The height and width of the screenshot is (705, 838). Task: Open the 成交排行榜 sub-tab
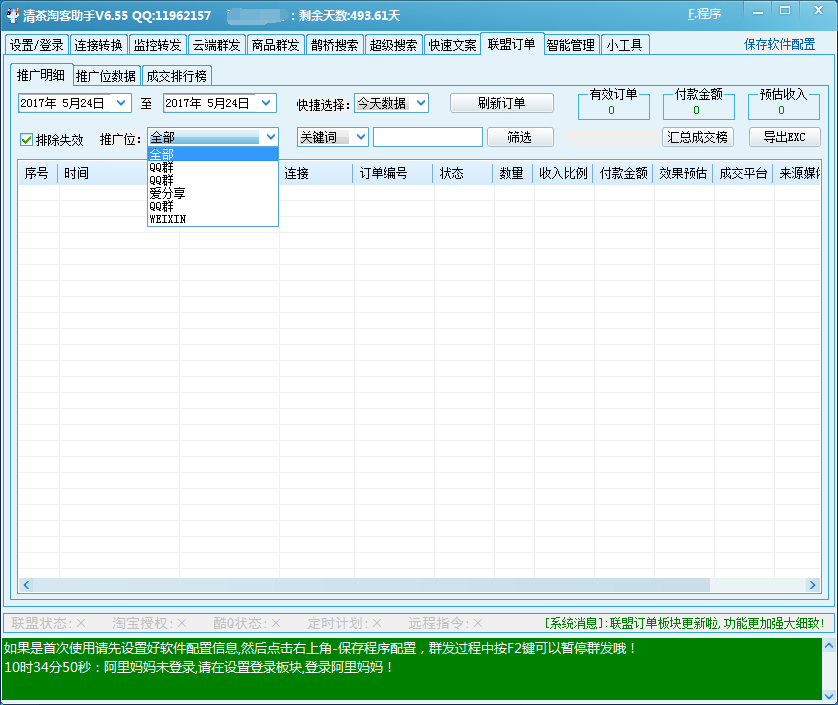coord(176,76)
